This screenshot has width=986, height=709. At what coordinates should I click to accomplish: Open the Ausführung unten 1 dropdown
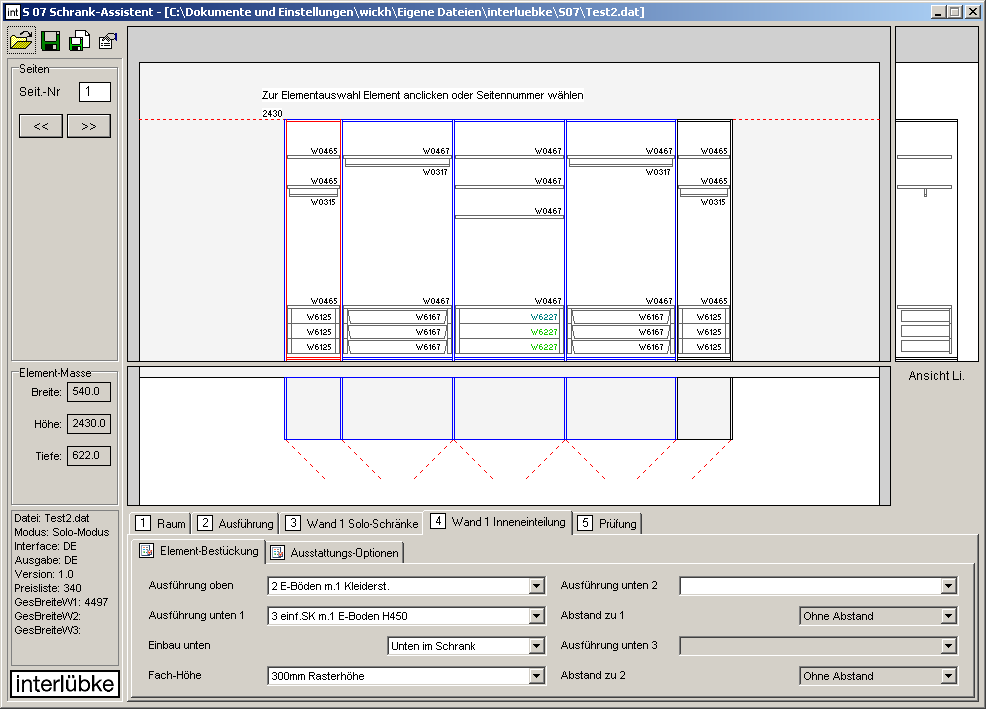click(536, 616)
